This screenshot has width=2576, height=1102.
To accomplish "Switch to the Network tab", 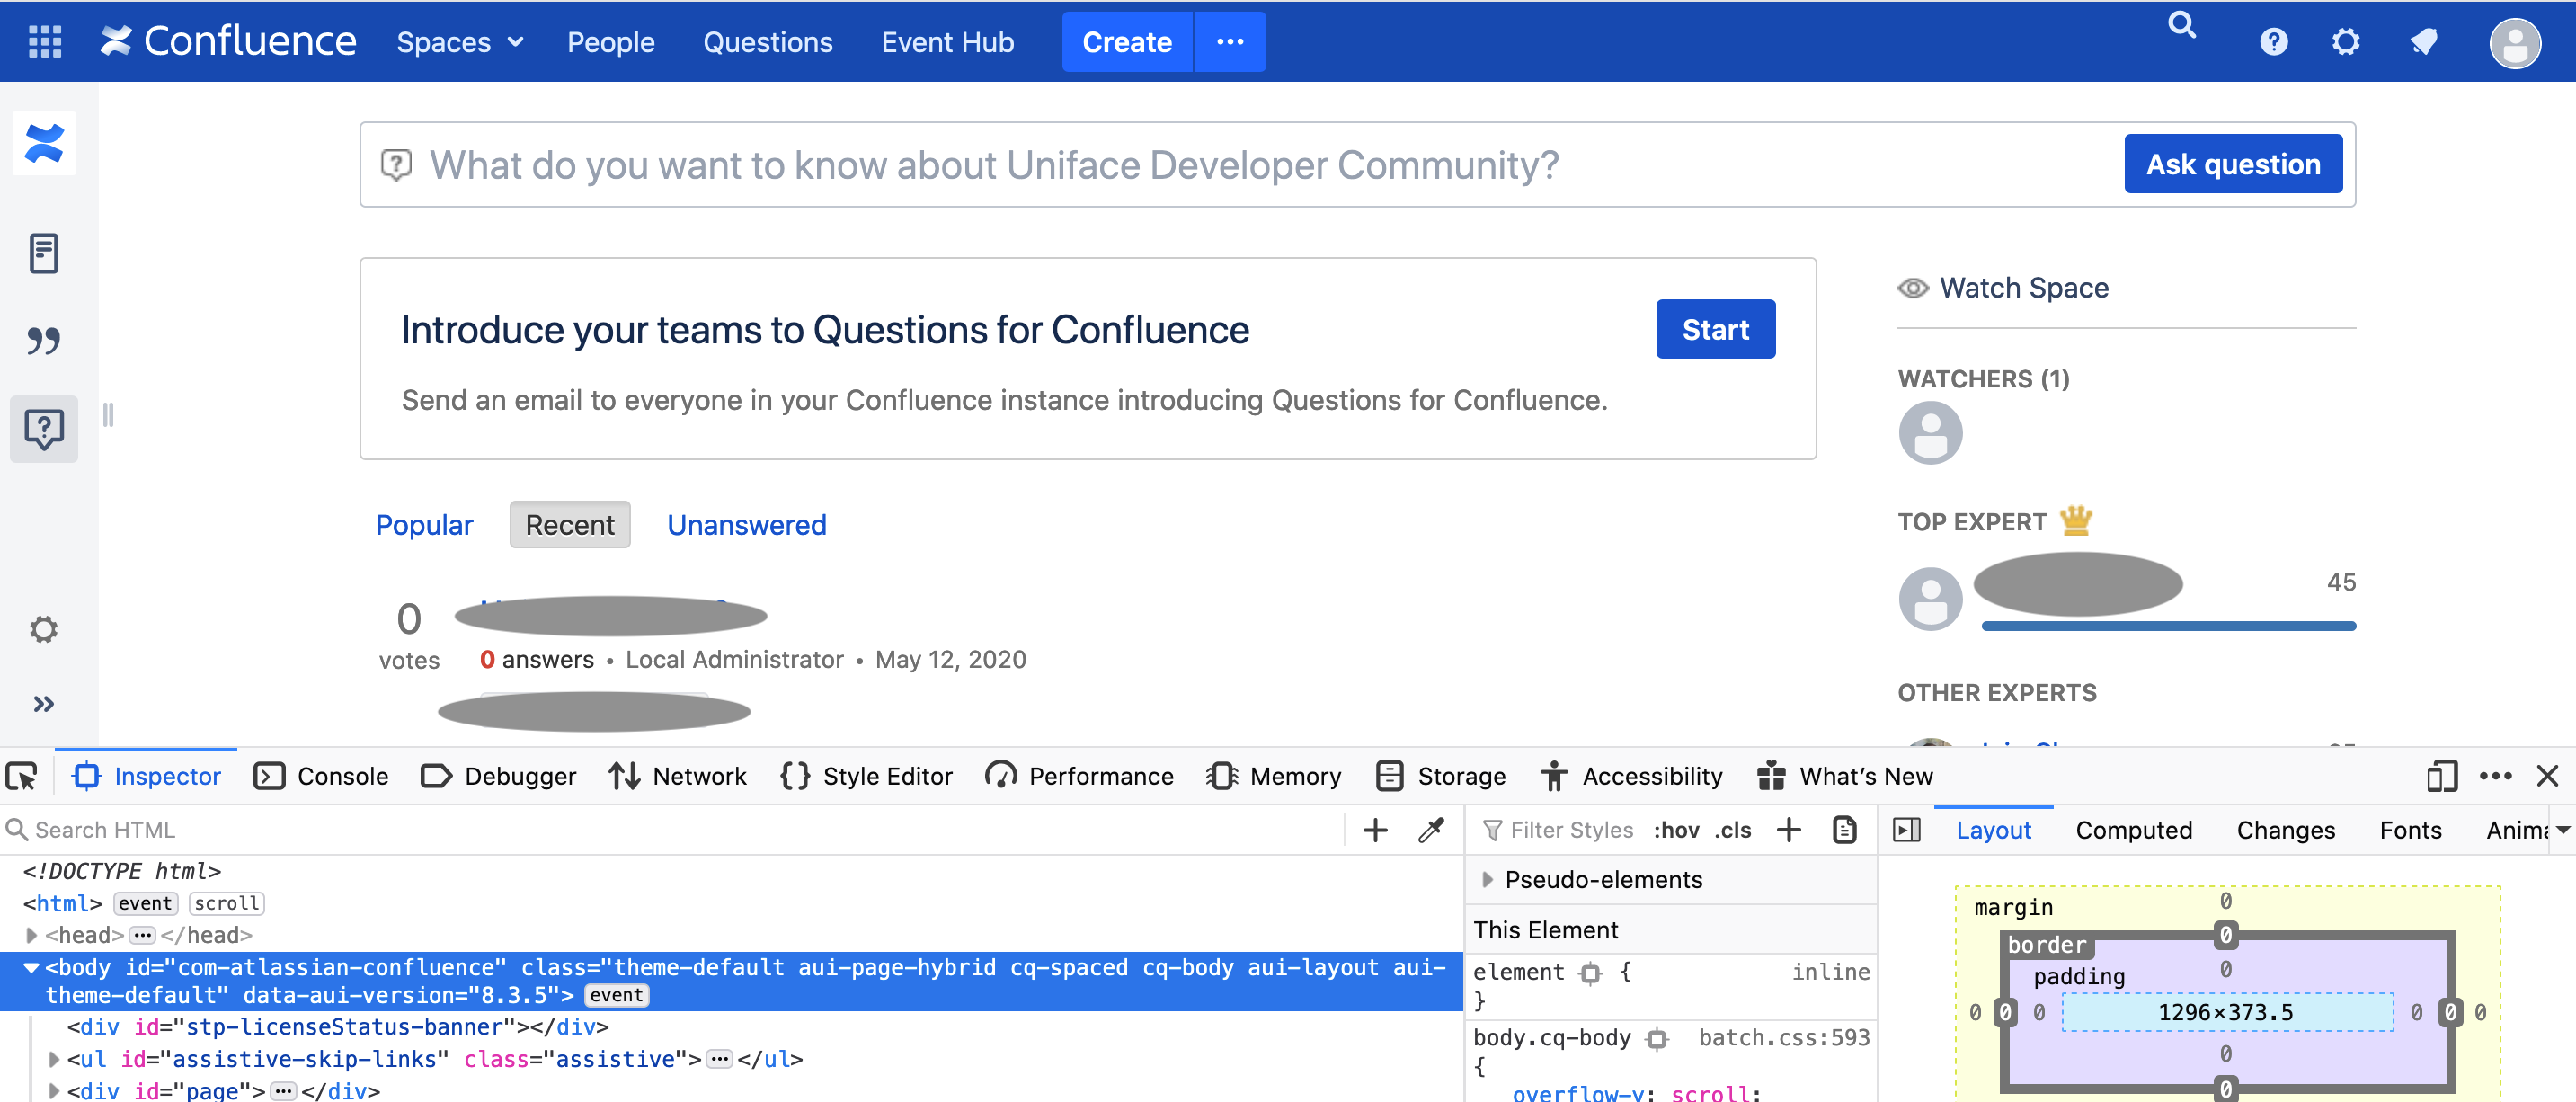I will point(677,776).
